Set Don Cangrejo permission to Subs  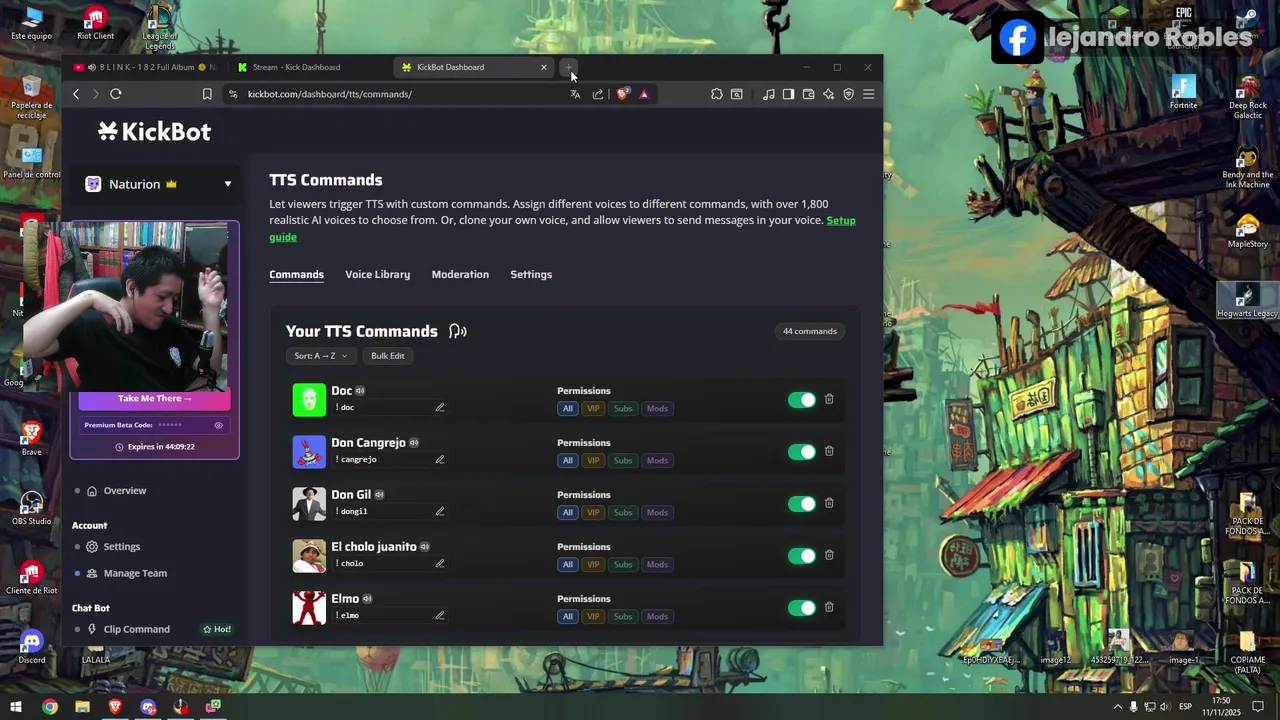[623, 460]
